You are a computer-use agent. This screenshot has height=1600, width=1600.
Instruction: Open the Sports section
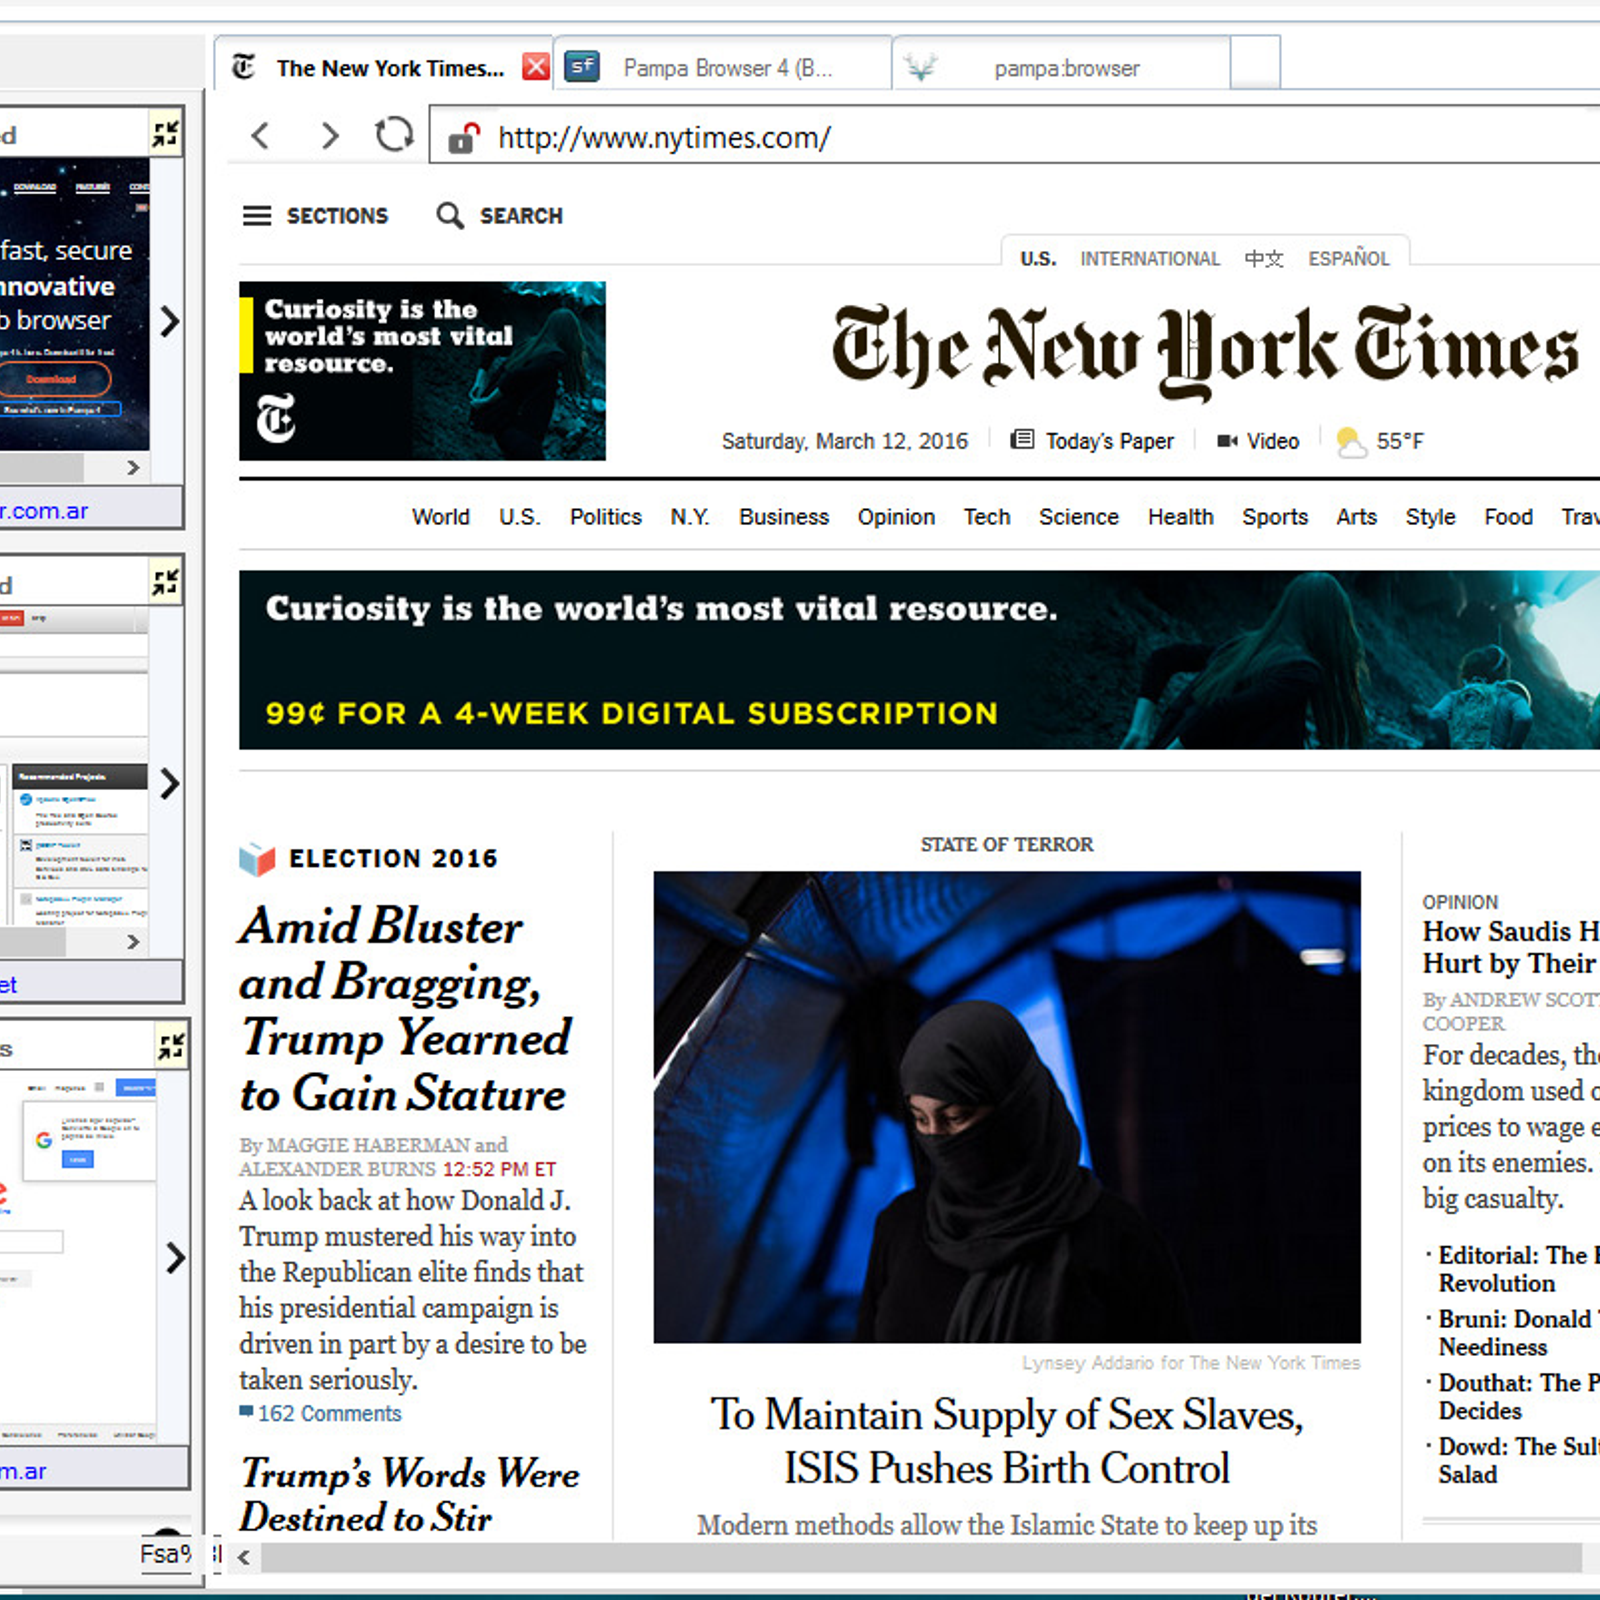pyautogui.click(x=1275, y=517)
